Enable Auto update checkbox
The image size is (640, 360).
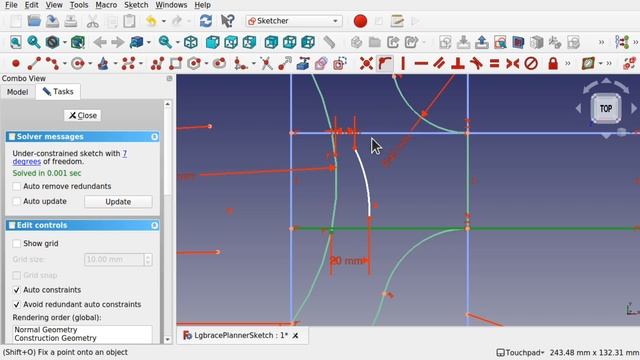(x=16, y=202)
